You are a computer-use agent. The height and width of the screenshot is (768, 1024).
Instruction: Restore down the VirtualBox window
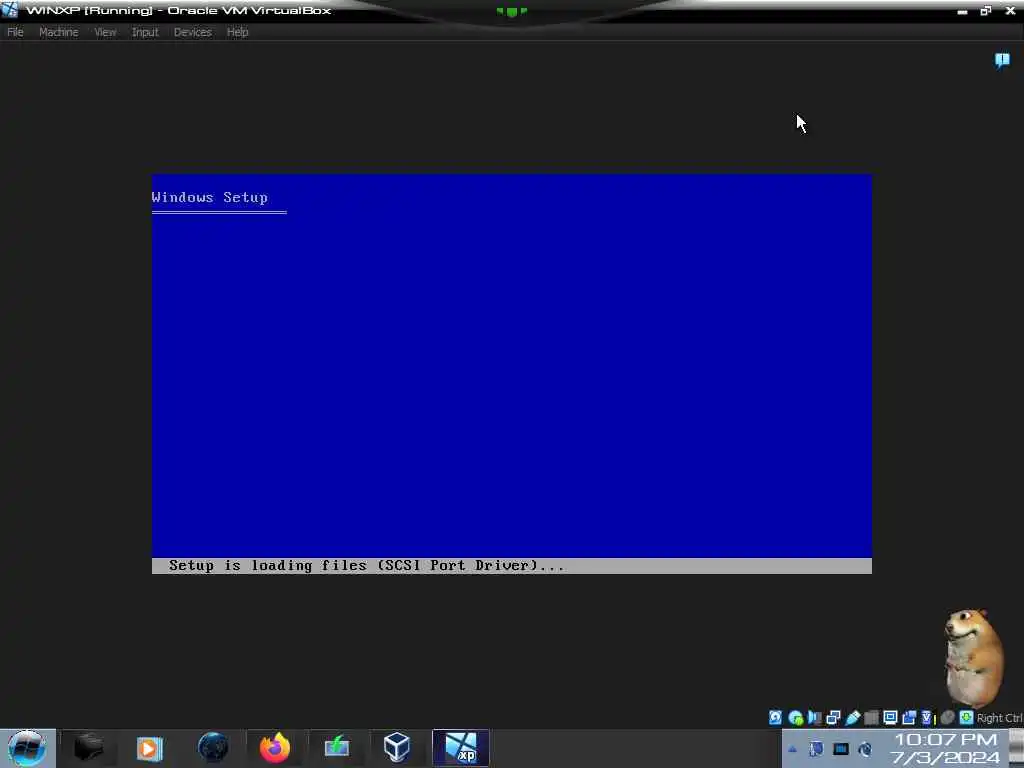[x=986, y=10]
